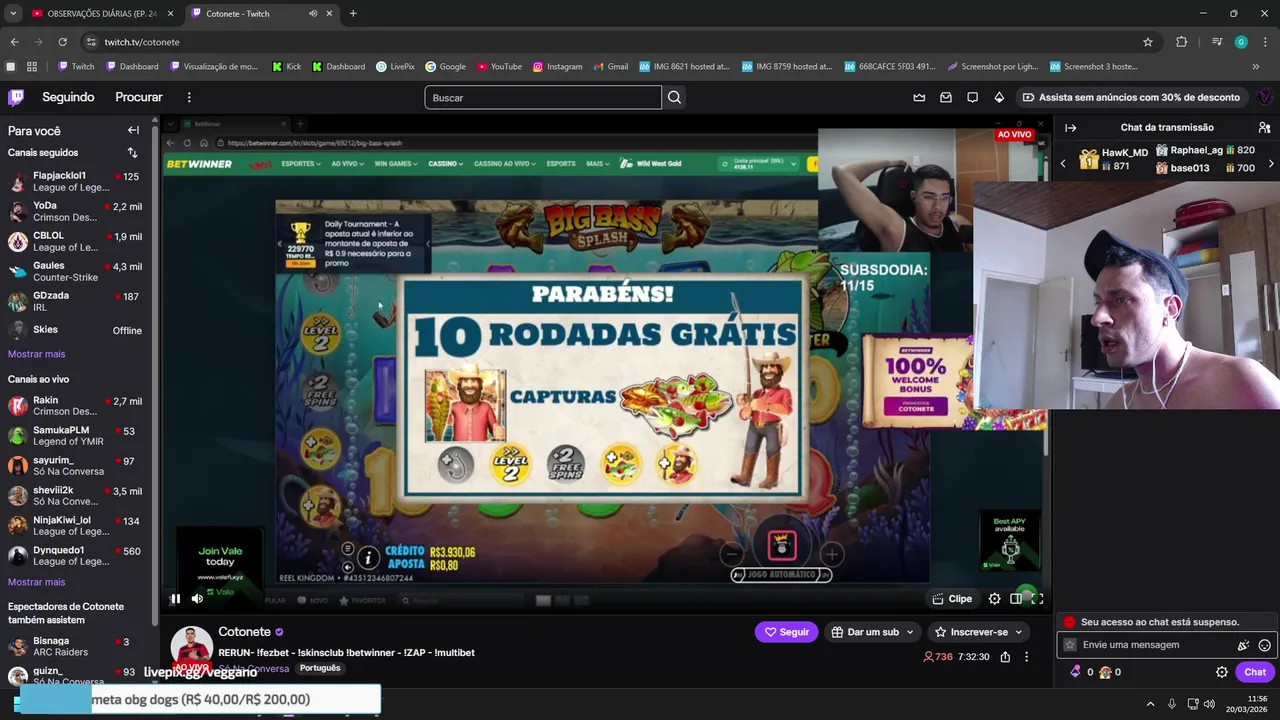Click the Só Na Conversa category link
Screen dimensions: 1280x720
pyautogui.click(x=253, y=668)
